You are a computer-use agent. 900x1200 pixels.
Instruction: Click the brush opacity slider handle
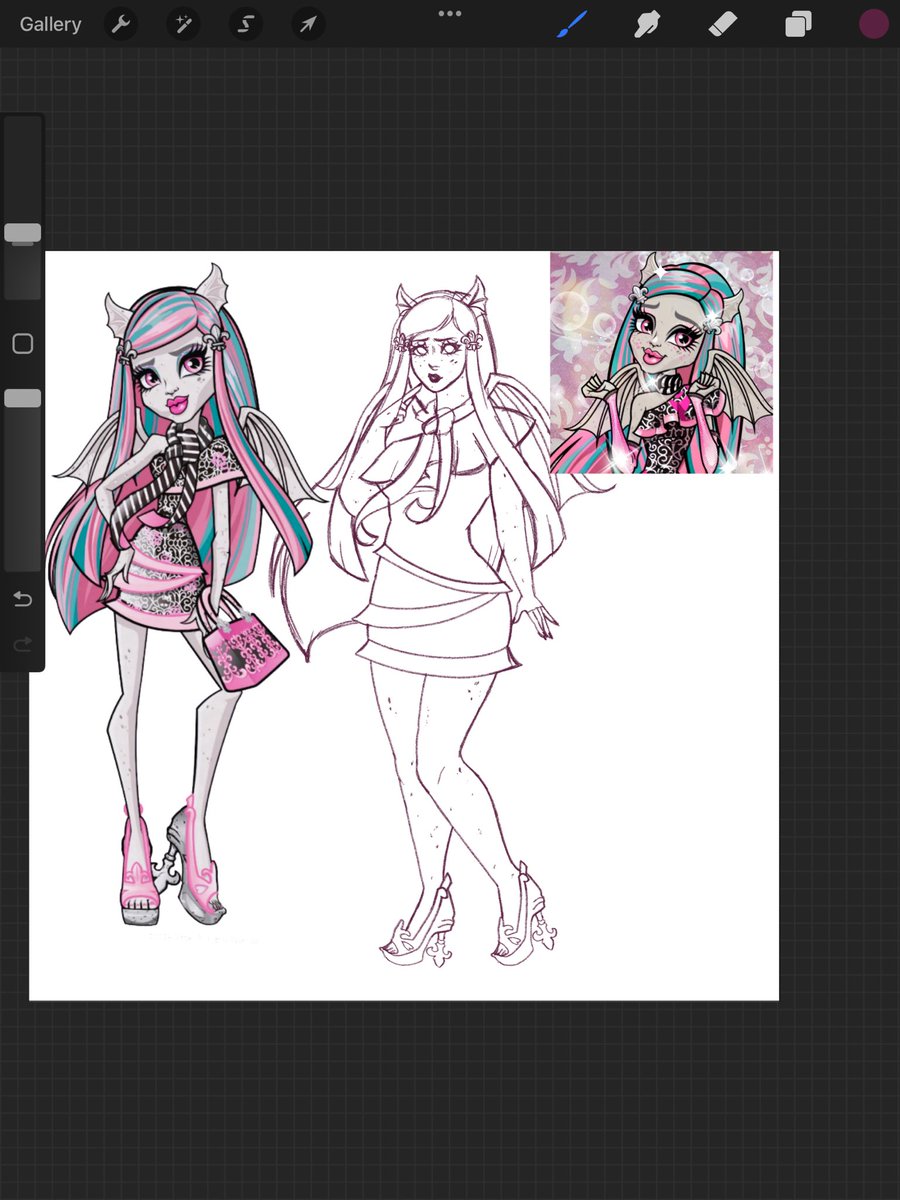tap(22, 398)
